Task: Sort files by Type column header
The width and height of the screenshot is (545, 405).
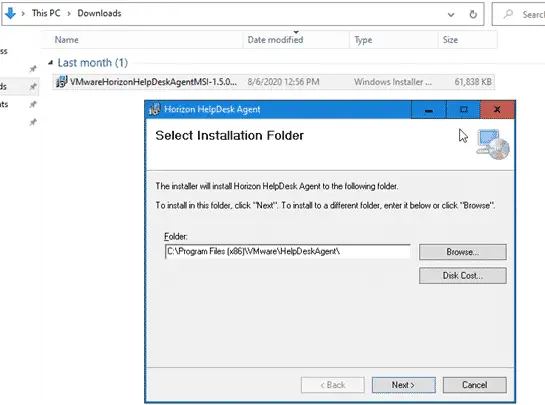Action: tap(363, 40)
